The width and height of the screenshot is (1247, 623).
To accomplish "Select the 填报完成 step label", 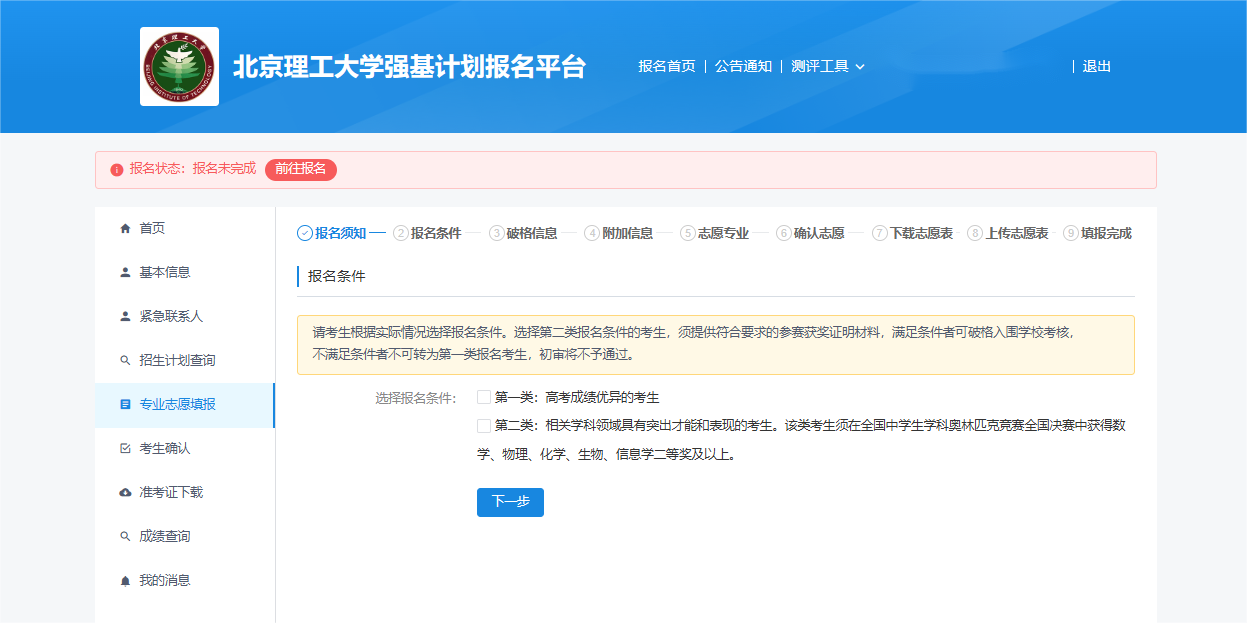I will pos(1106,233).
